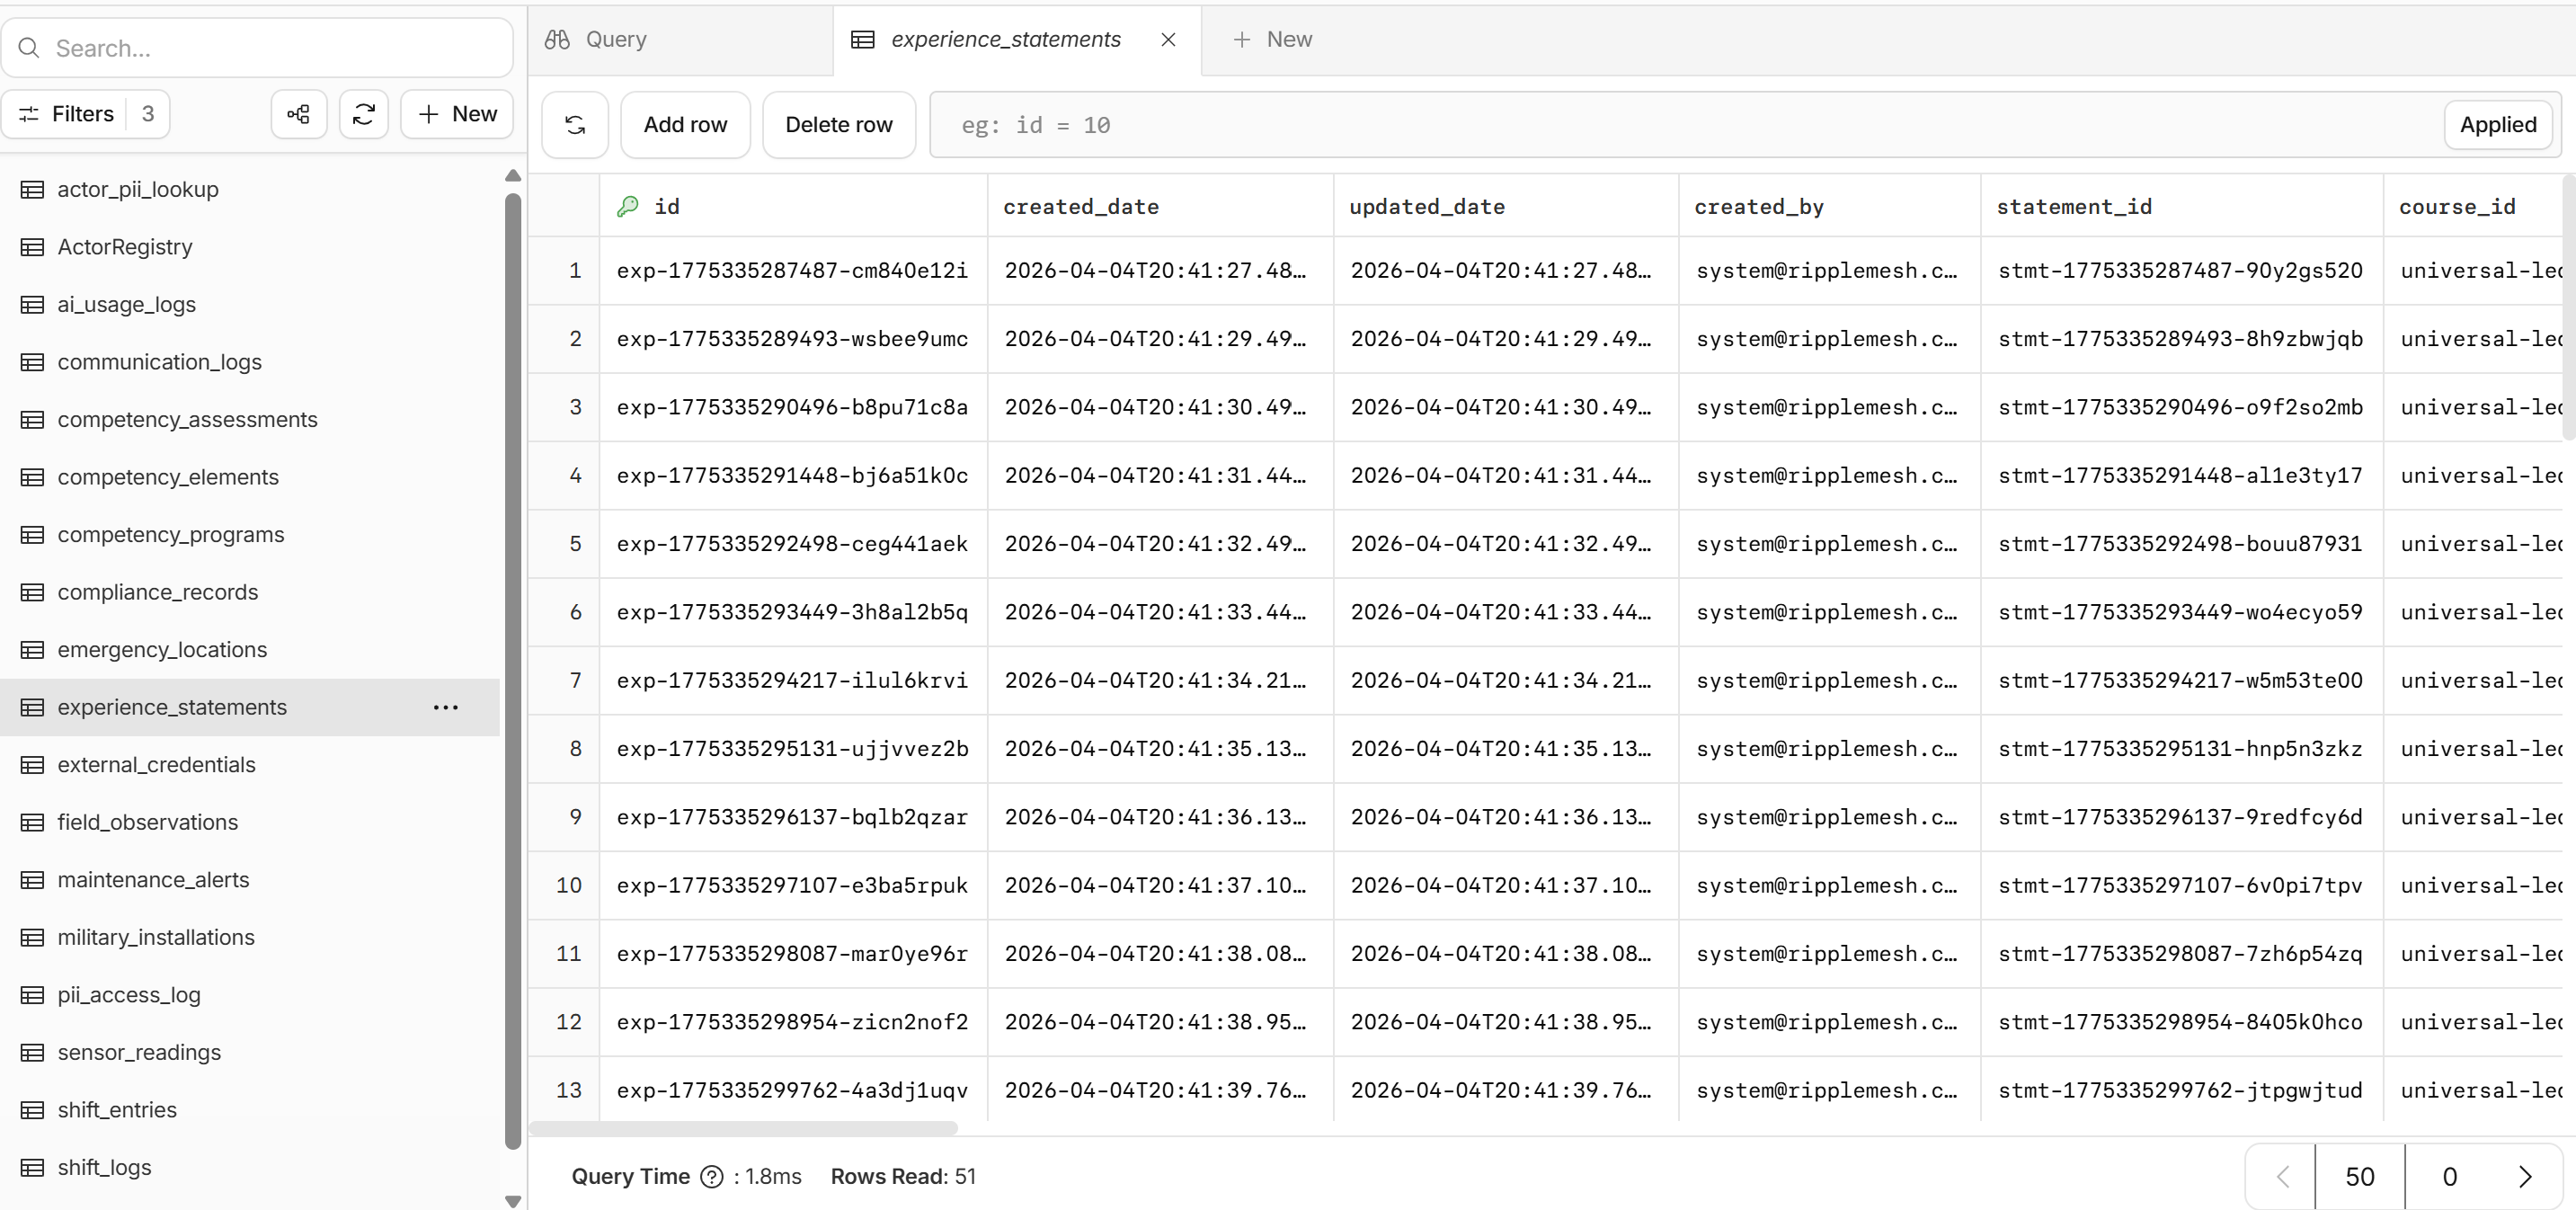Open options menu for experience_statements table

446,707
